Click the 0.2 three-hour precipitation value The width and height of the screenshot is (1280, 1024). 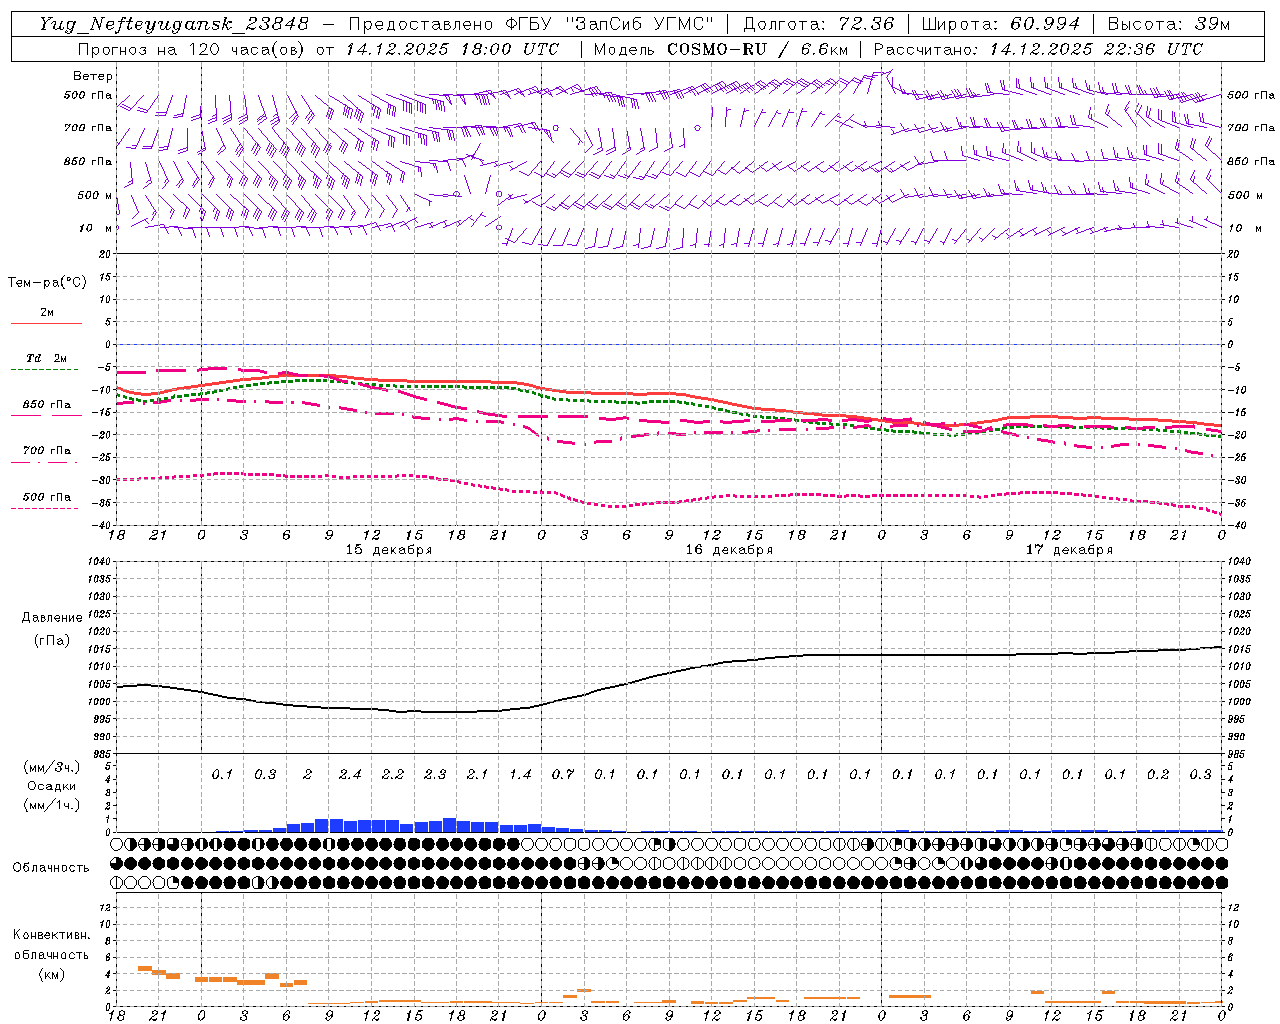1158,775
